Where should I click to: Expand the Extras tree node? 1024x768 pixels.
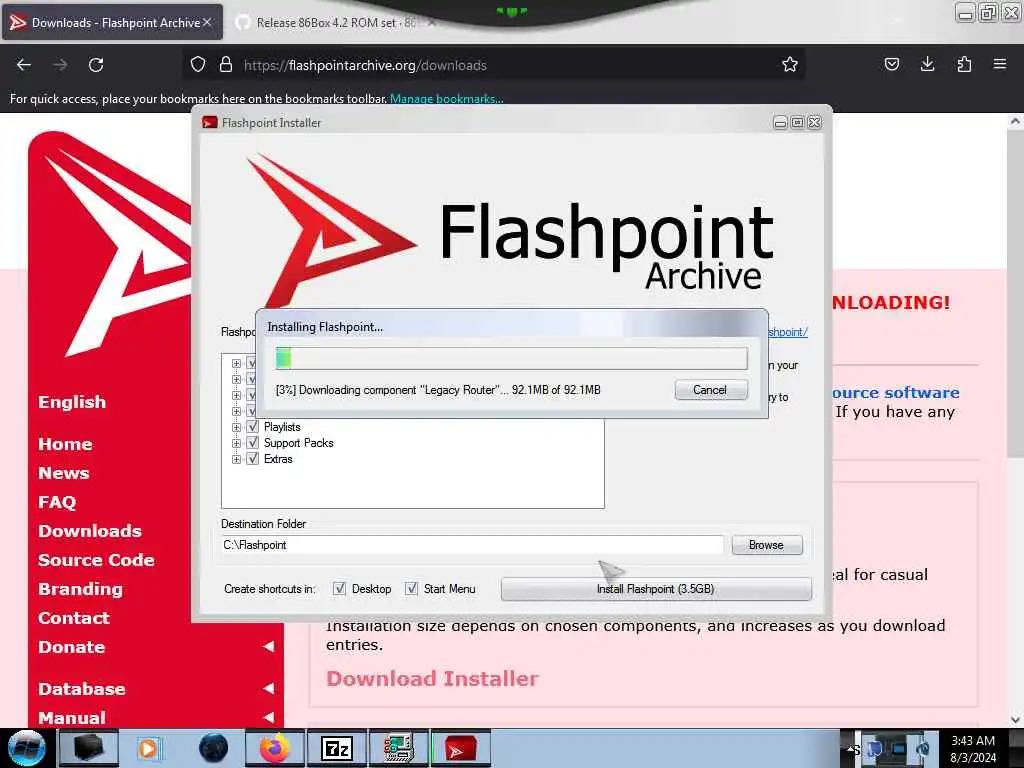click(236, 459)
